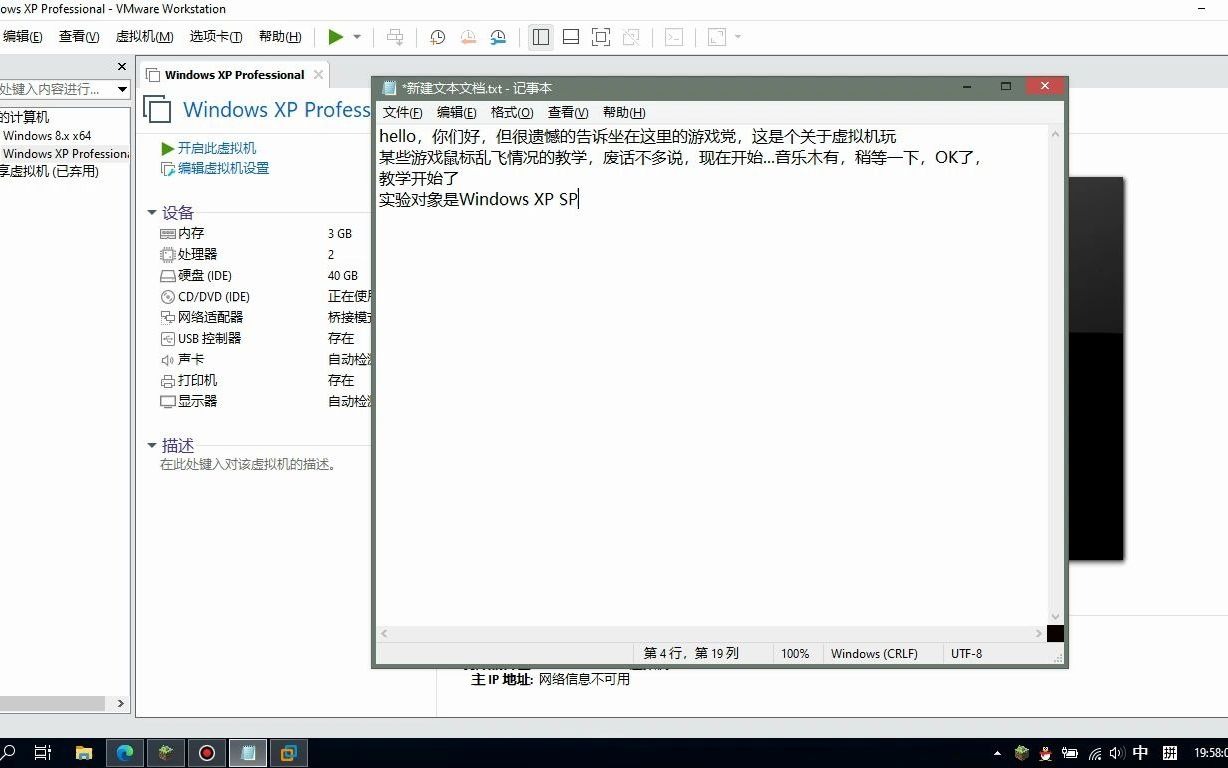Click '第 4 行，第 19 列' in status bar
Image resolution: width=1228 pixels, height=768 pixels.
[691, 653]
